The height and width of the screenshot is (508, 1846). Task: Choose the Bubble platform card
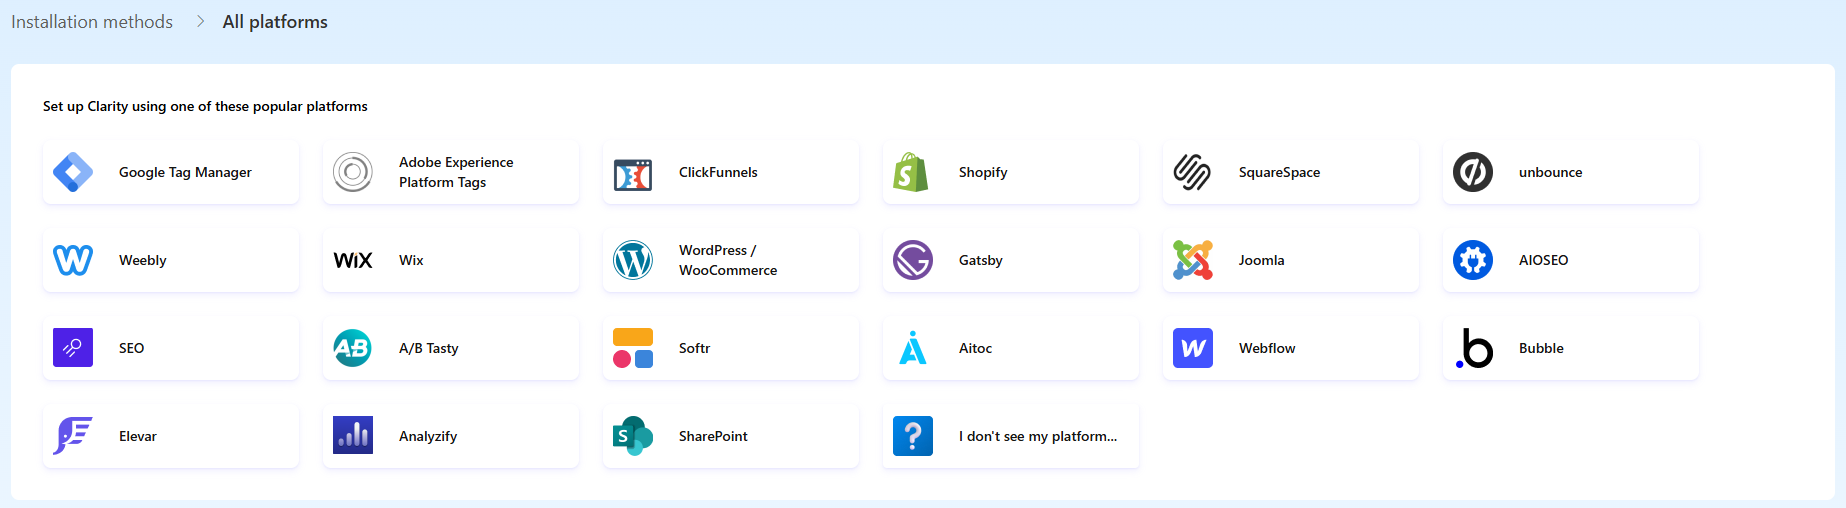[1570, 348]
